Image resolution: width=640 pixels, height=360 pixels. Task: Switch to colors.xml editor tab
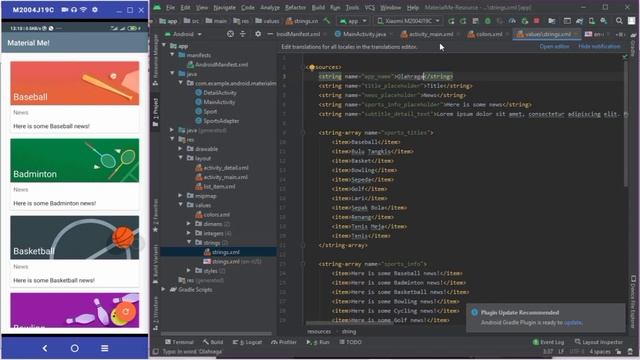click(486, 34)
